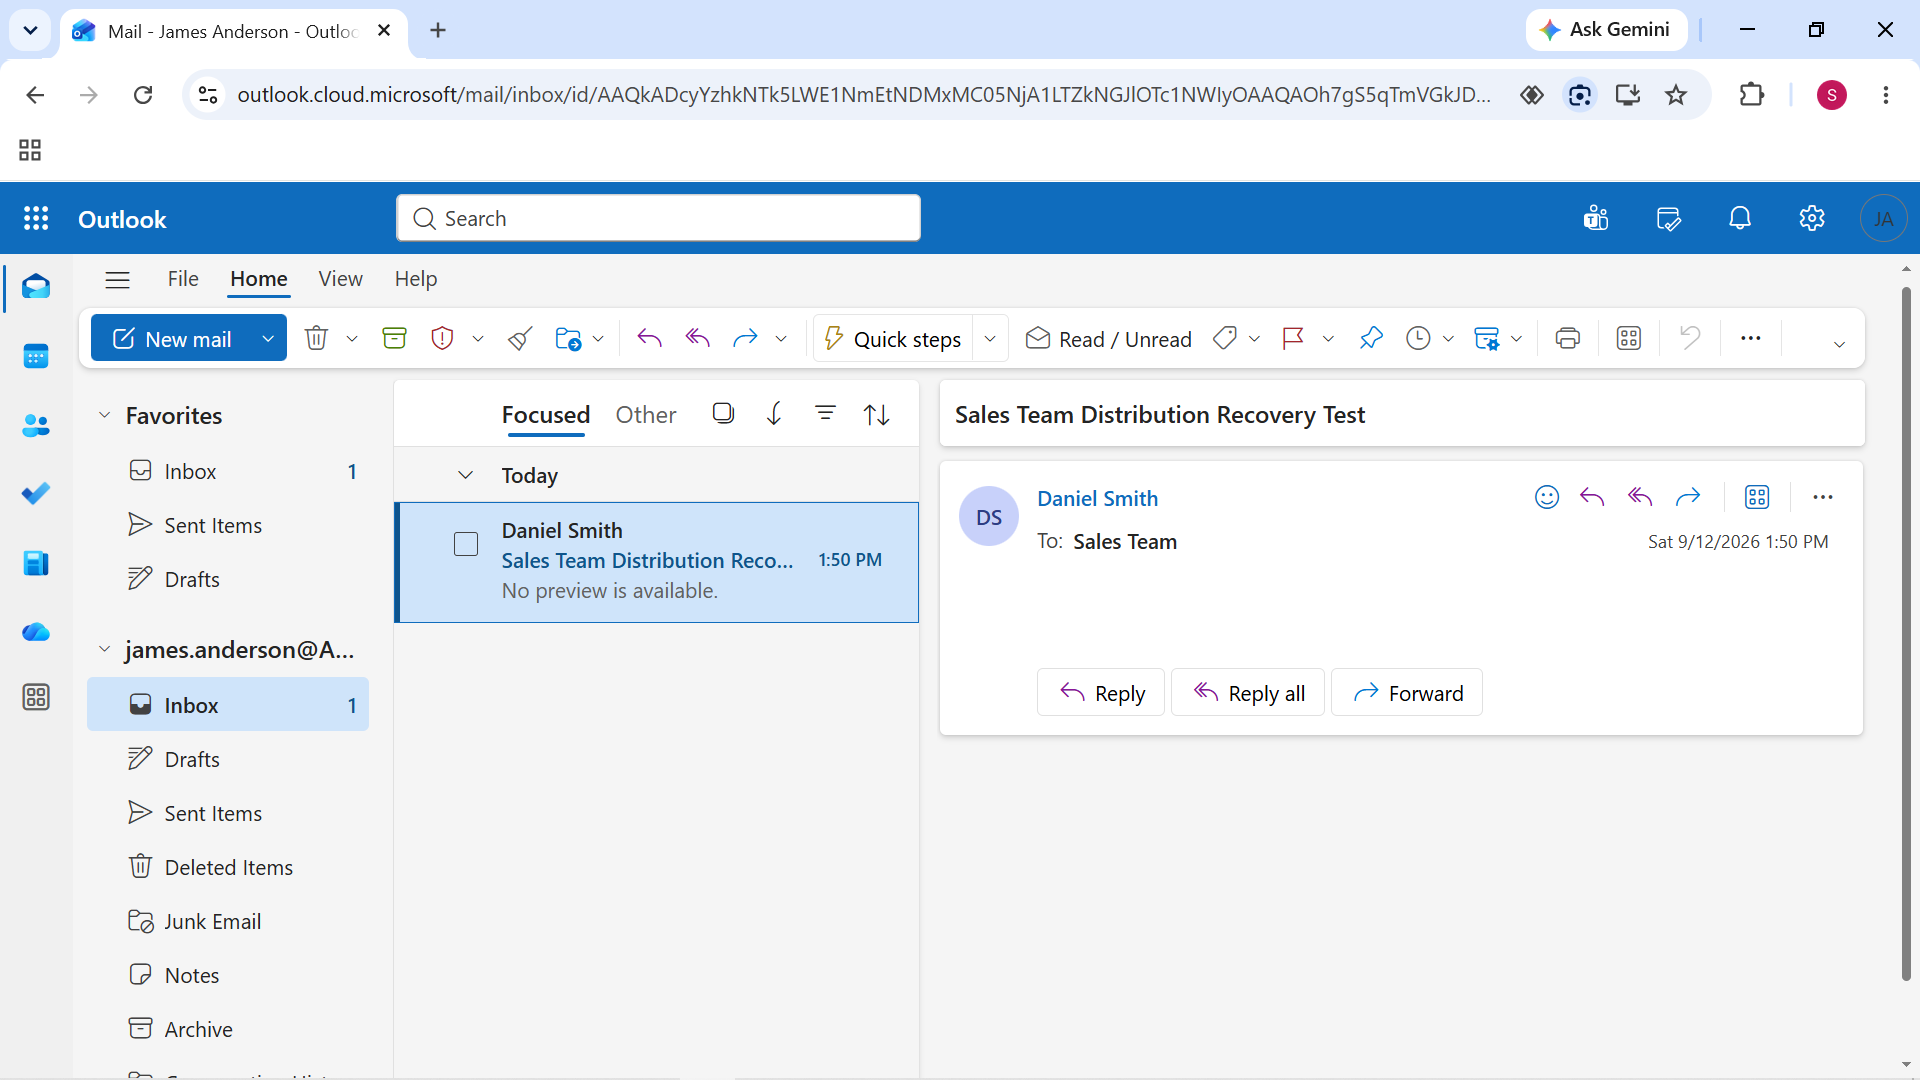This screenshot has width=1920, height=1080.
Task: Switch to the Other inbox tab
Action: [646, 415]
